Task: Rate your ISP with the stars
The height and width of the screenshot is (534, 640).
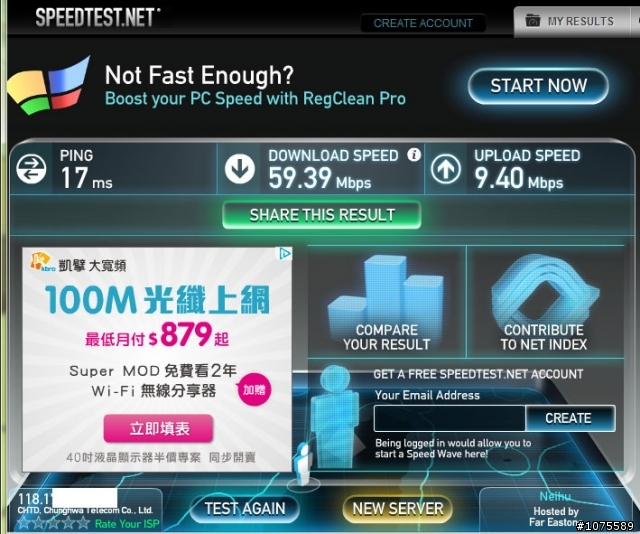Action: pos(53,523)
